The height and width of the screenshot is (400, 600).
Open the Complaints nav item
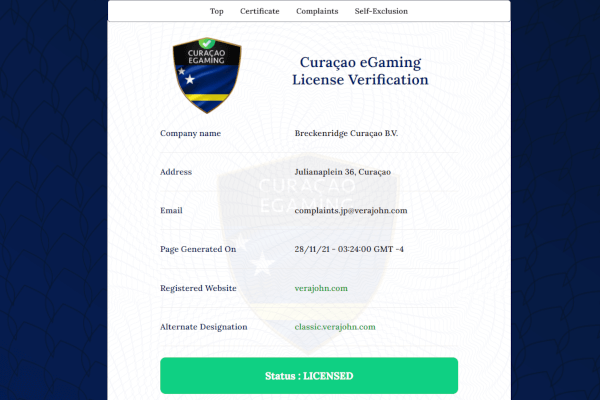tap(317, 11)
